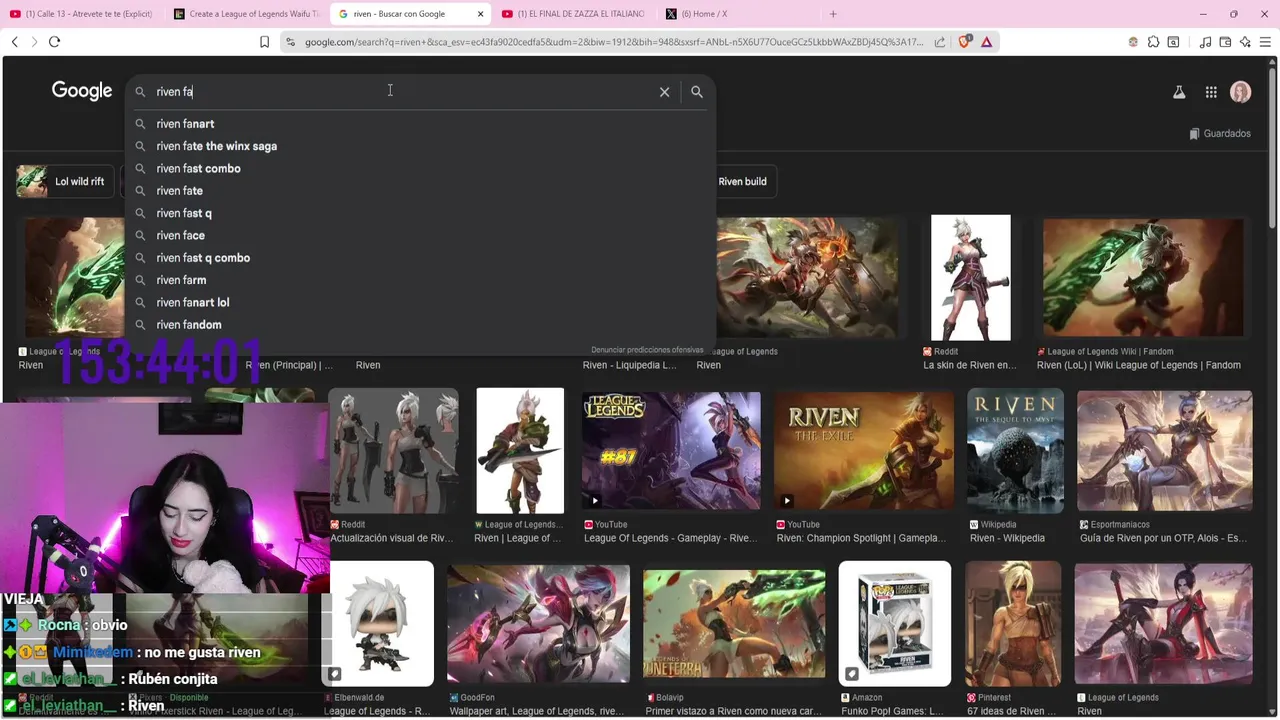This screenshot has height=720, width=1280.
Task: Open site settings icon beside the URL
Action: coord(290,42)
